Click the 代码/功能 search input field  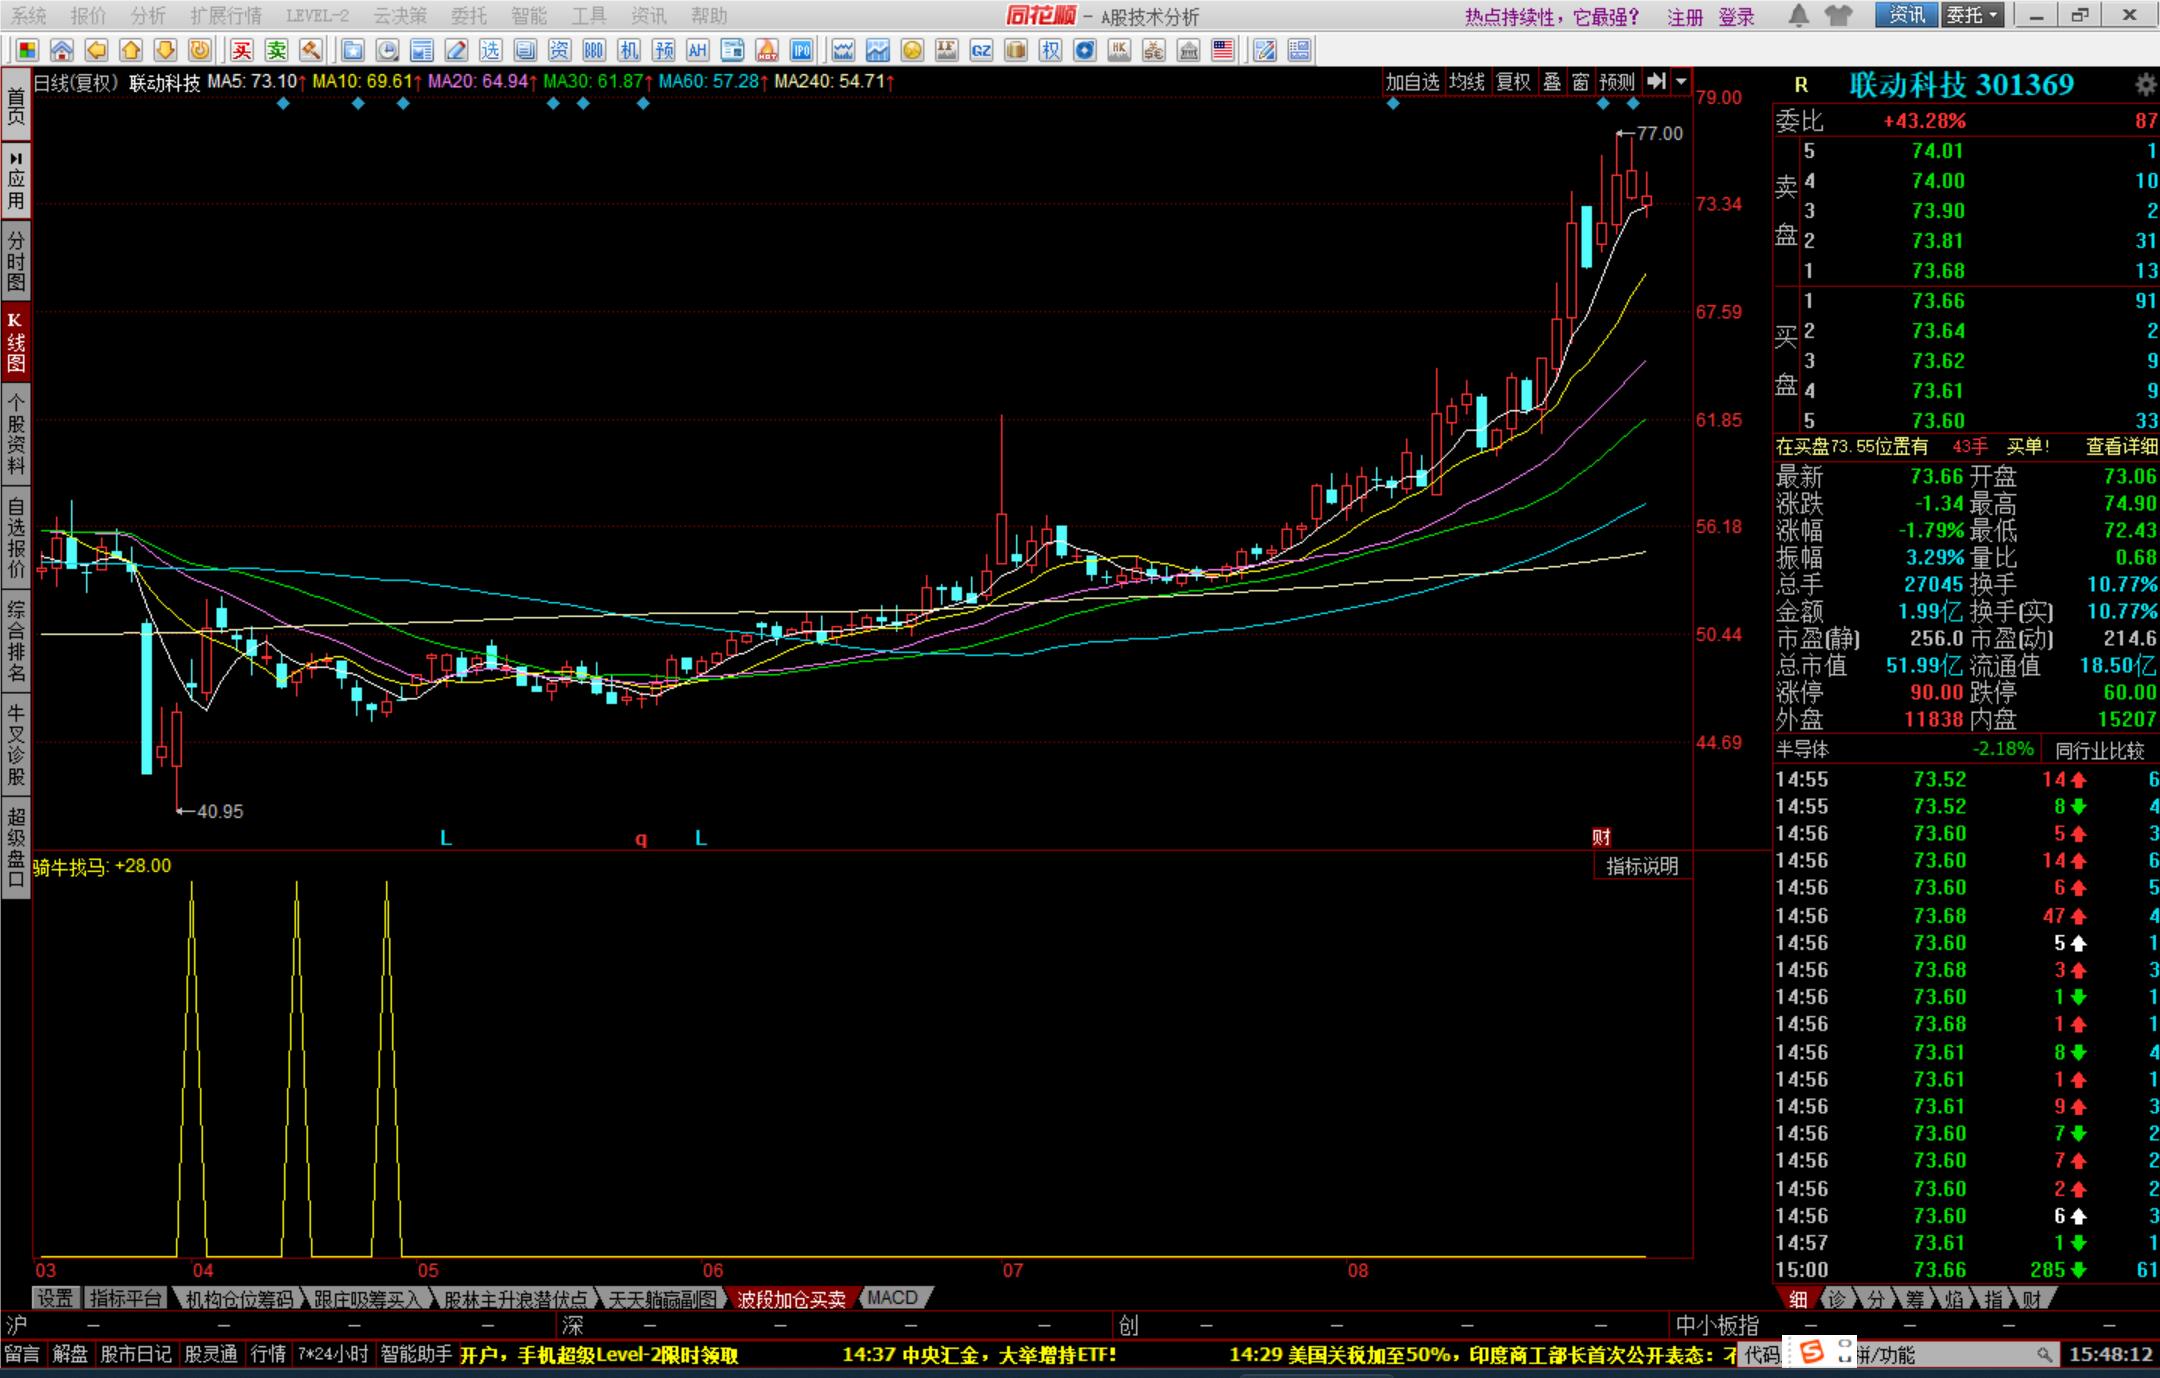[1940, 1355]
